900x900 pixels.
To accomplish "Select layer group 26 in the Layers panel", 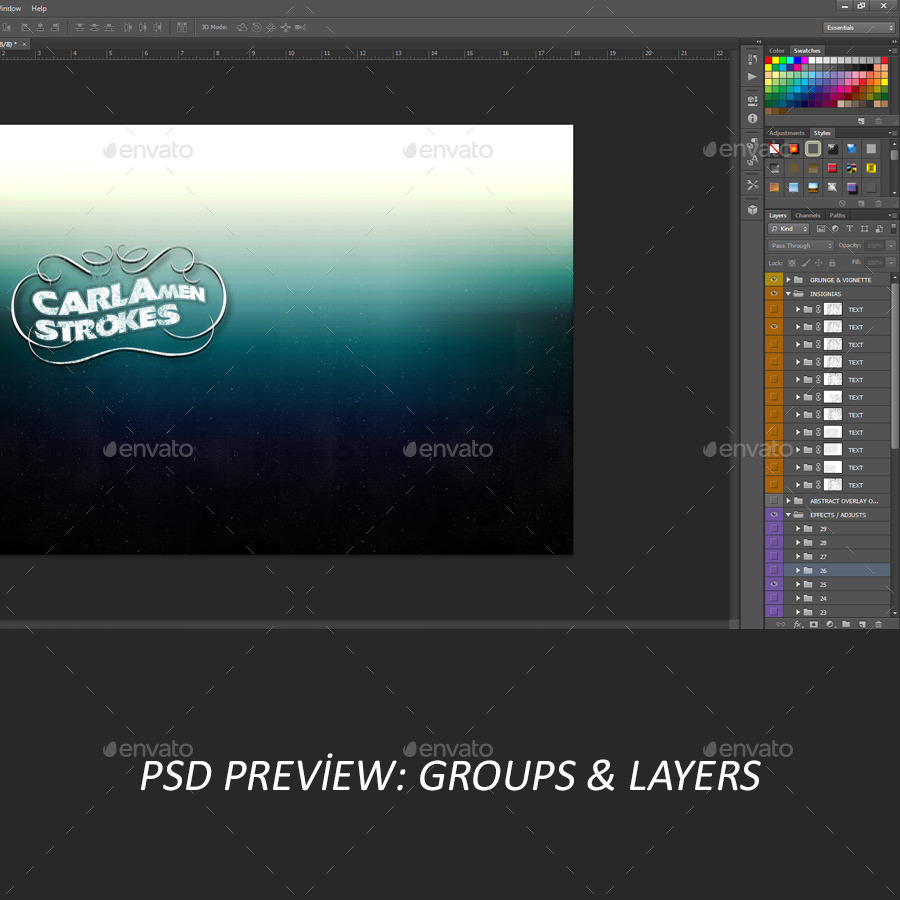I will pyautogui.click(x=825, y=570).
